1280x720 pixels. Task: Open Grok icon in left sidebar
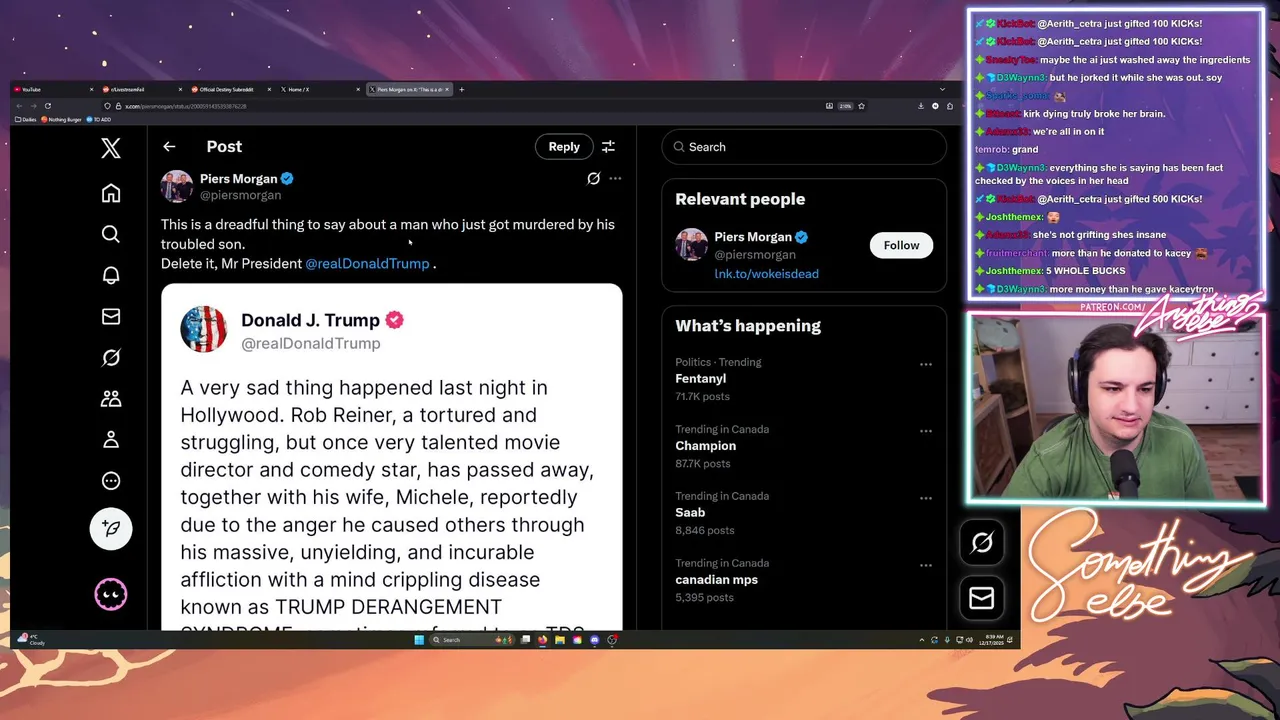[111, 357]
